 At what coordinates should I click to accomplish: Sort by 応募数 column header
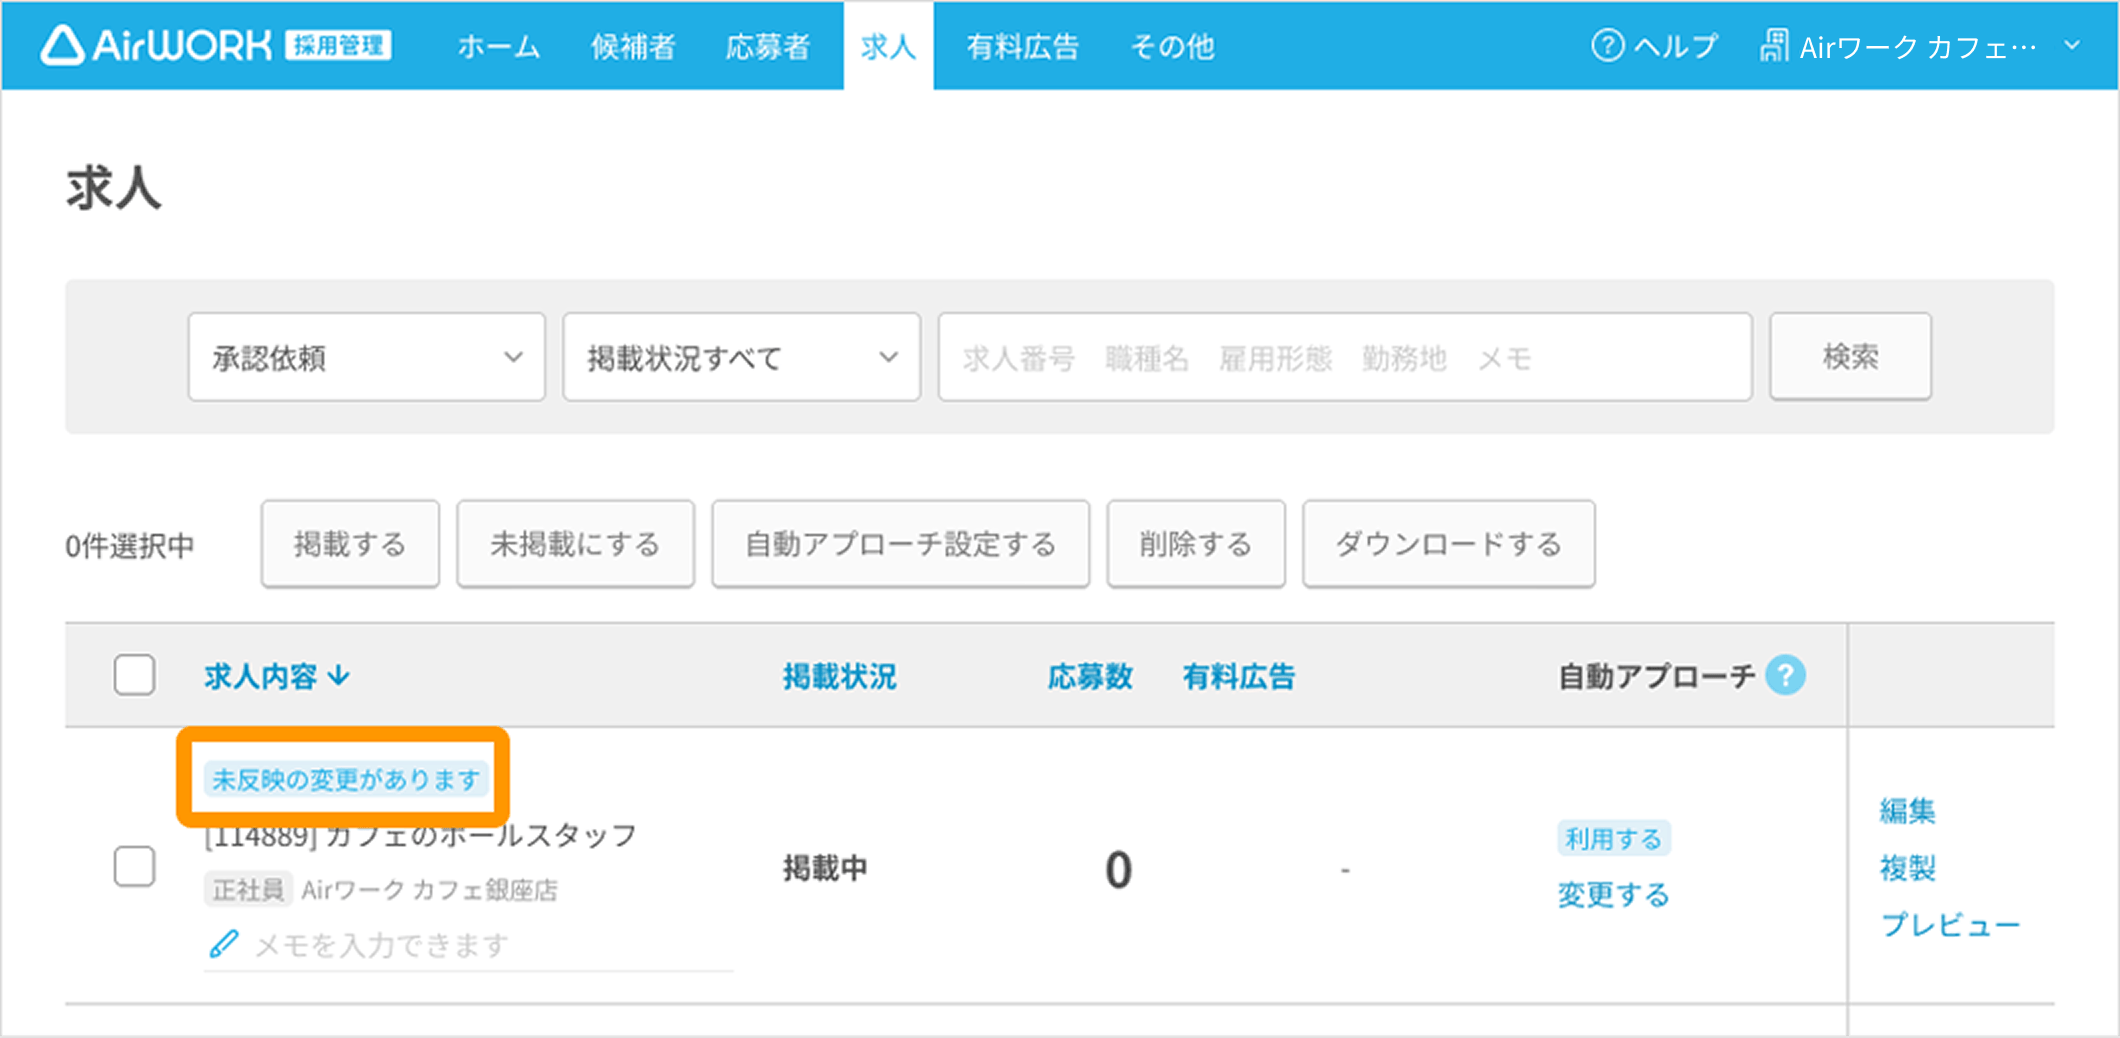click(1090, 677)
